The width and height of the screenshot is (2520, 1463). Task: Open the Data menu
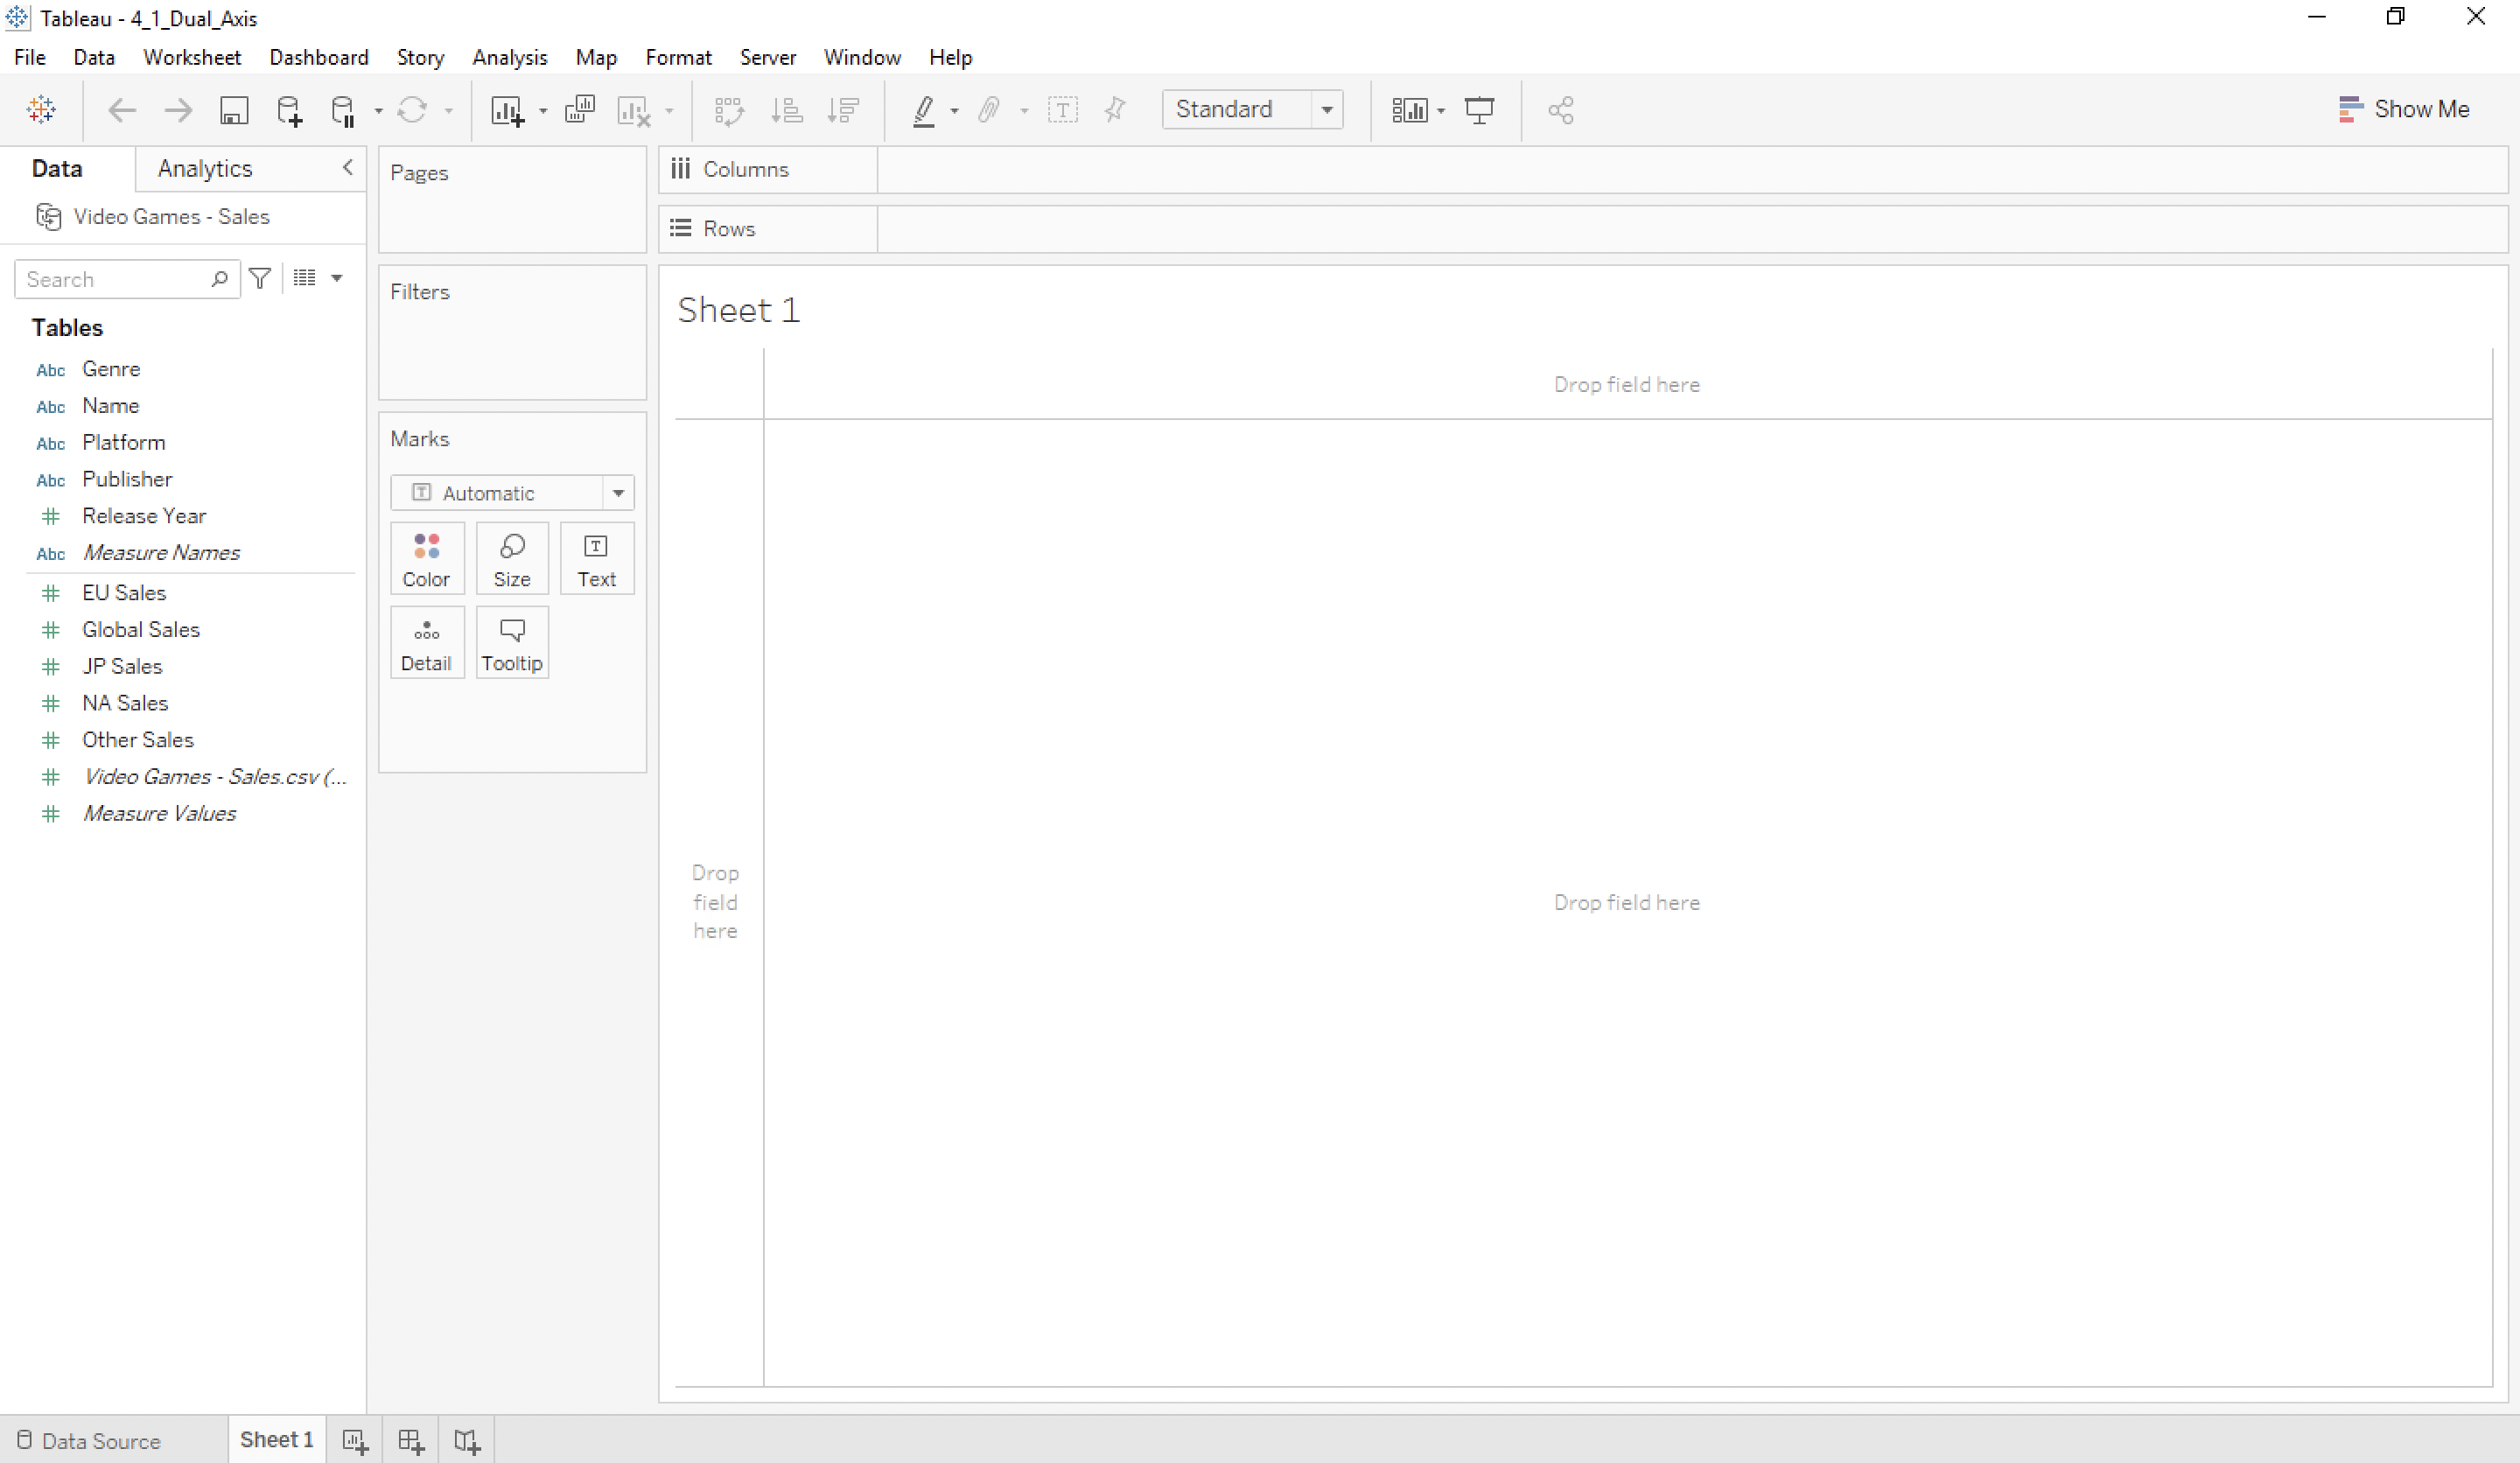[94, 58]
